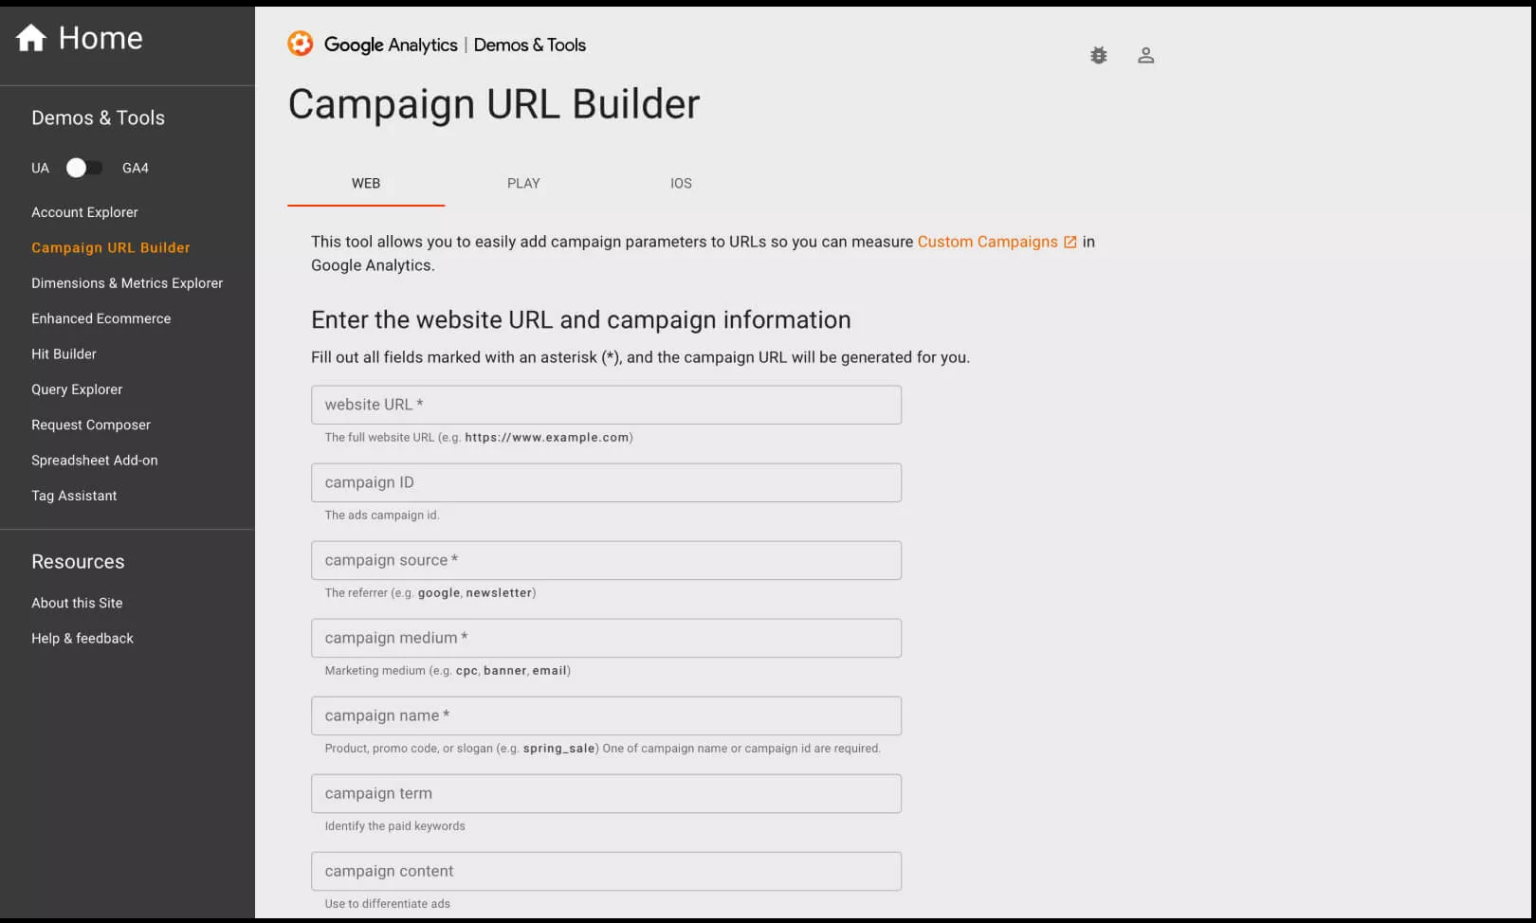Open the Request Composer tool
The height and width of the screenshot is (923, 1536).
(90, 425)
